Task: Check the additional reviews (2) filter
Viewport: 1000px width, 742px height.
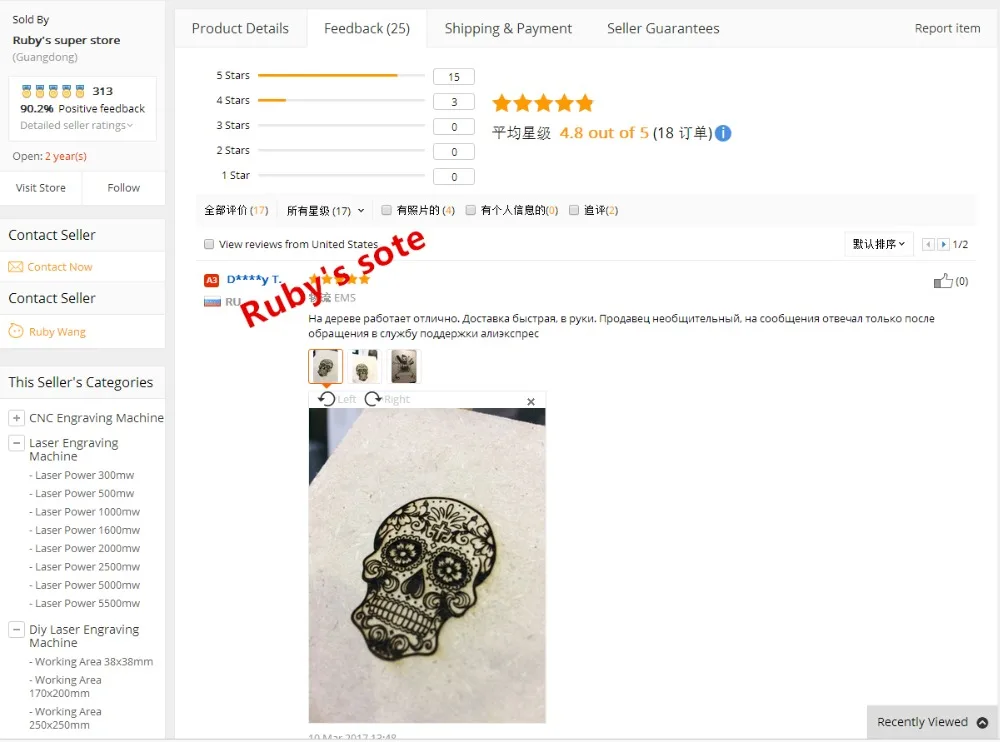Action: point(573,210)
